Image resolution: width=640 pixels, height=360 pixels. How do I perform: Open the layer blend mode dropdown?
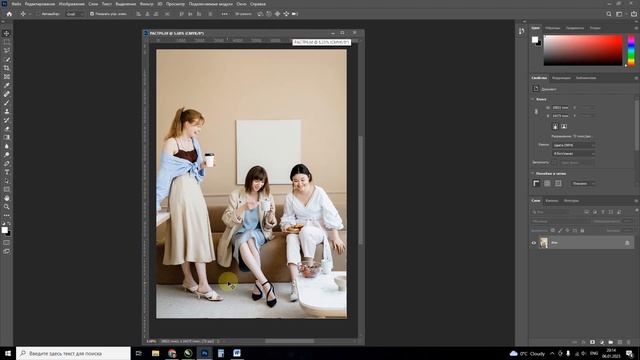[x=560, y=221]
